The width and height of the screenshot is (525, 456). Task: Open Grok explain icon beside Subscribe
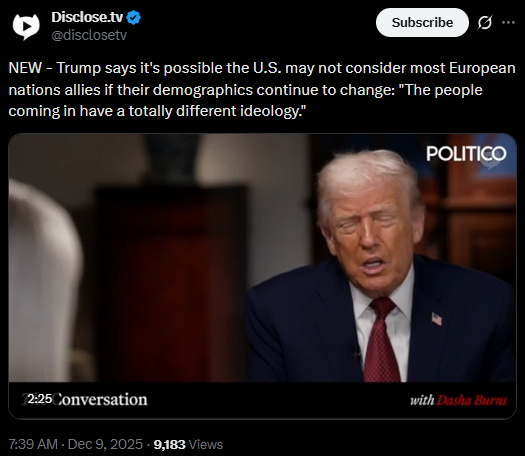(x=485, y=23)
